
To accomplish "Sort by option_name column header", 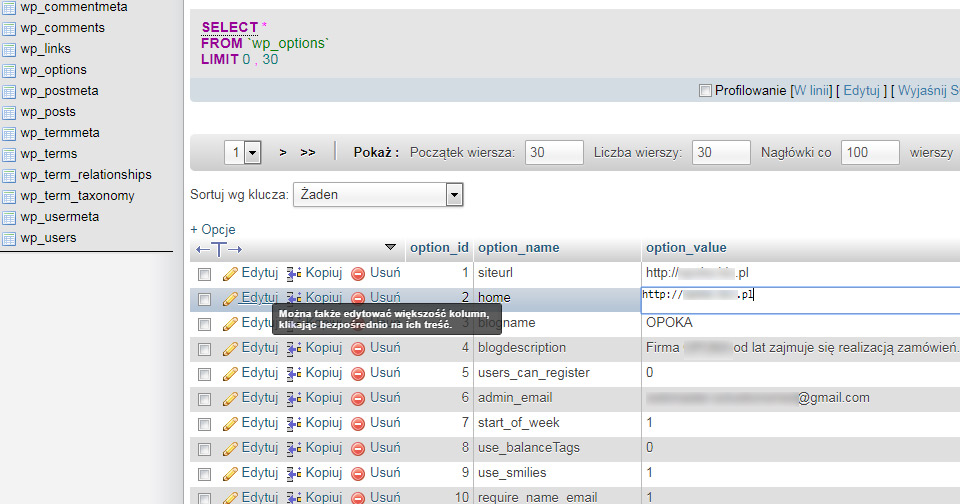I will tap(519, 248).
